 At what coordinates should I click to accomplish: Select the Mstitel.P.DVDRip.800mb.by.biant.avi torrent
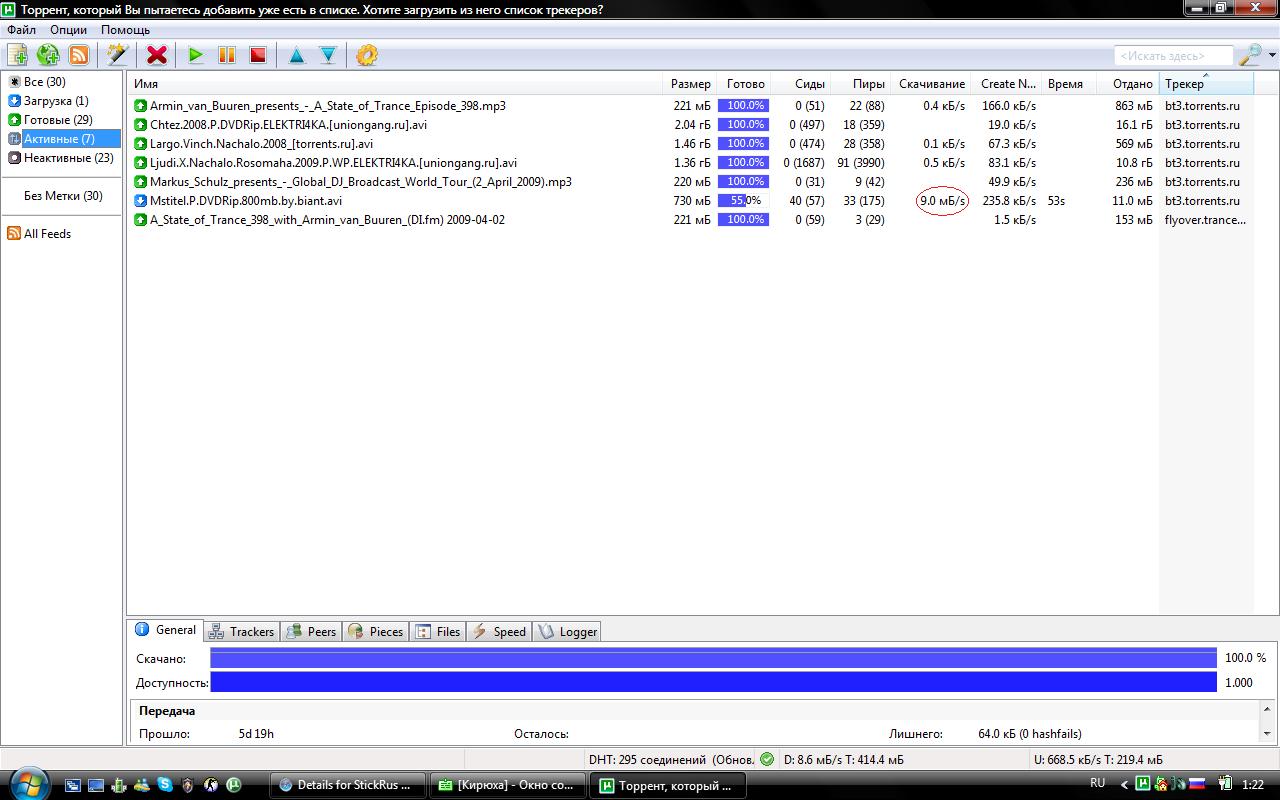pyautogui.click(x=246, y=201)
